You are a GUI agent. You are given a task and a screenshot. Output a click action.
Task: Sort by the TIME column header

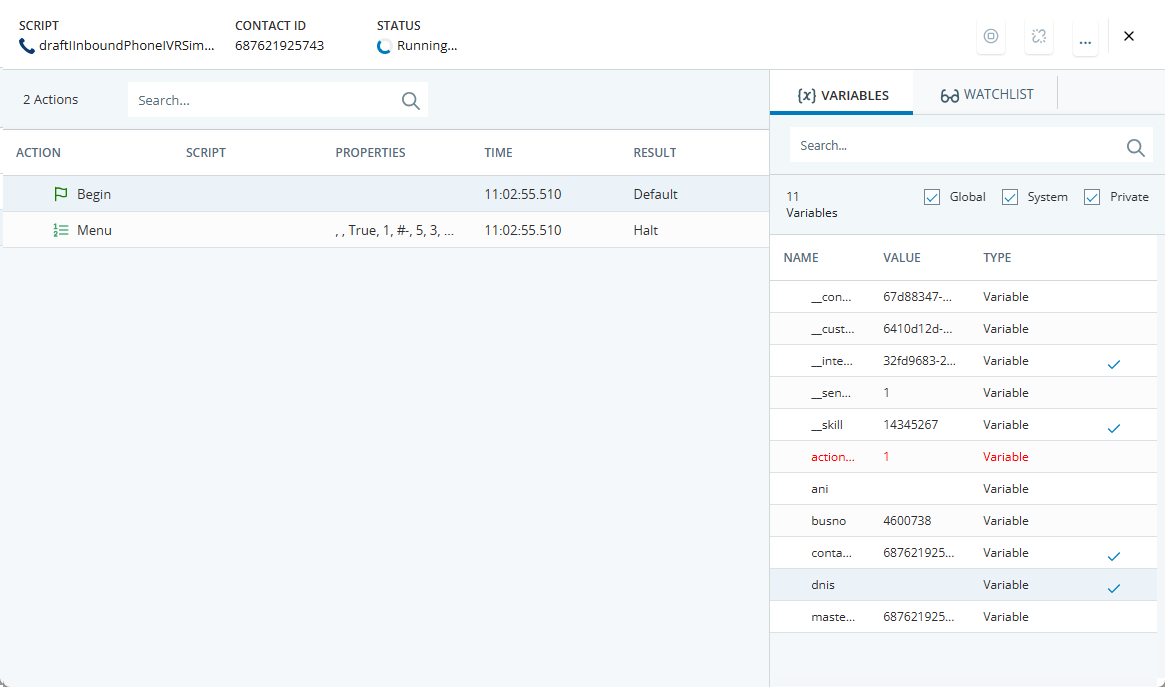tap(498, 153)
